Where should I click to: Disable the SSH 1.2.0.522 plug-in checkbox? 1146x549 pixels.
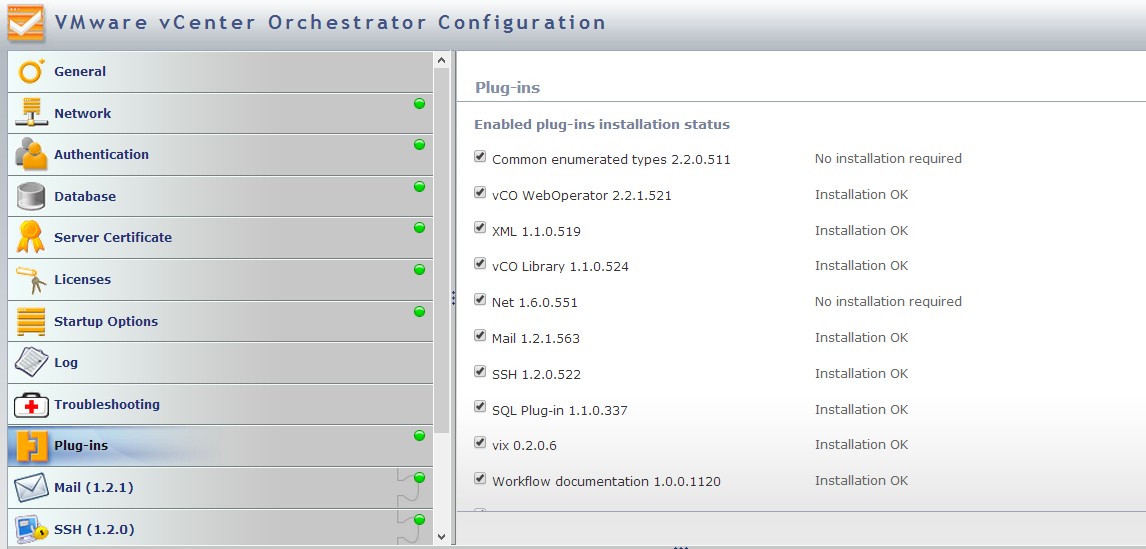[480, 372]
